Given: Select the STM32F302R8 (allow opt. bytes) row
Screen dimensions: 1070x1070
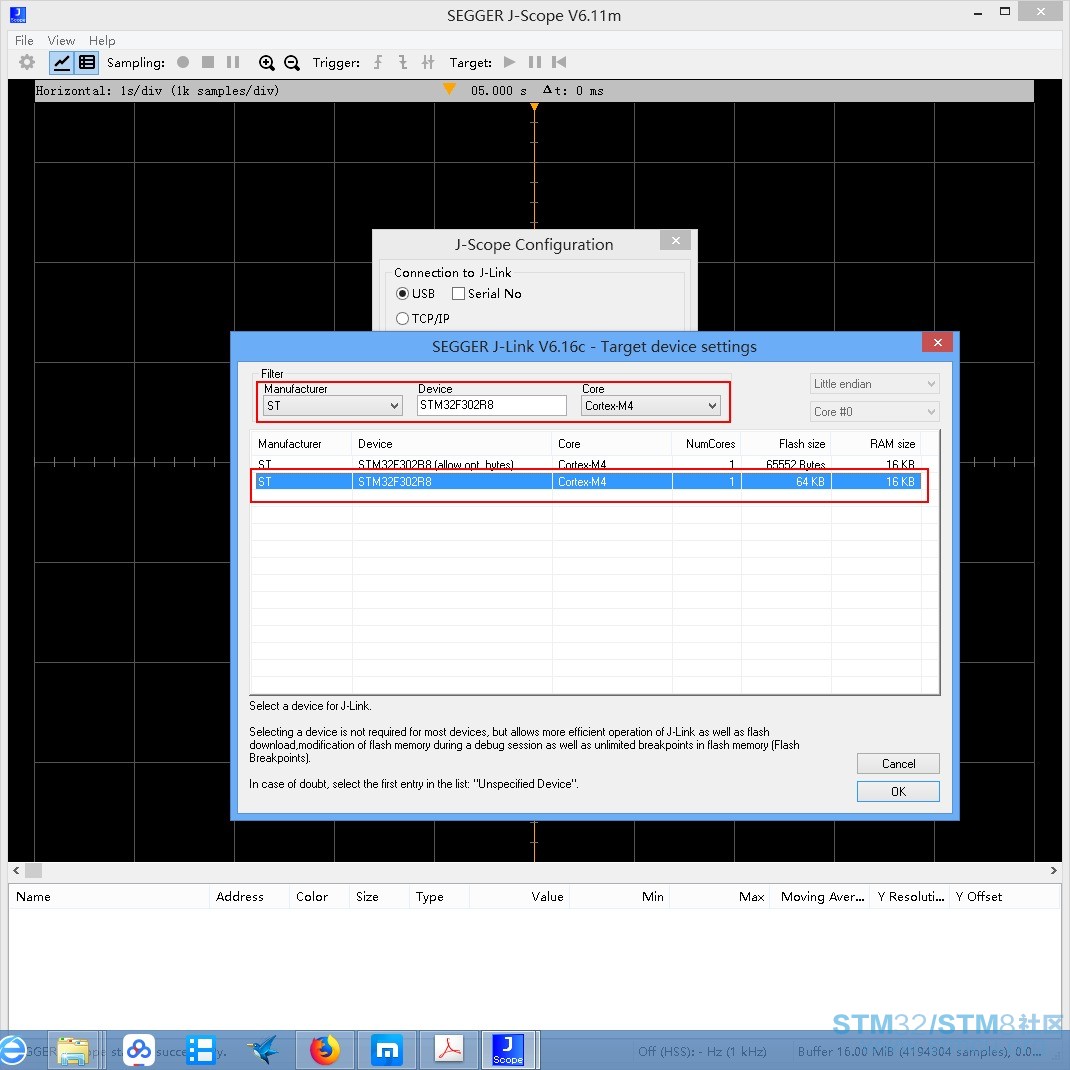Looking at the screenshot, I should [x=587, y=464].
